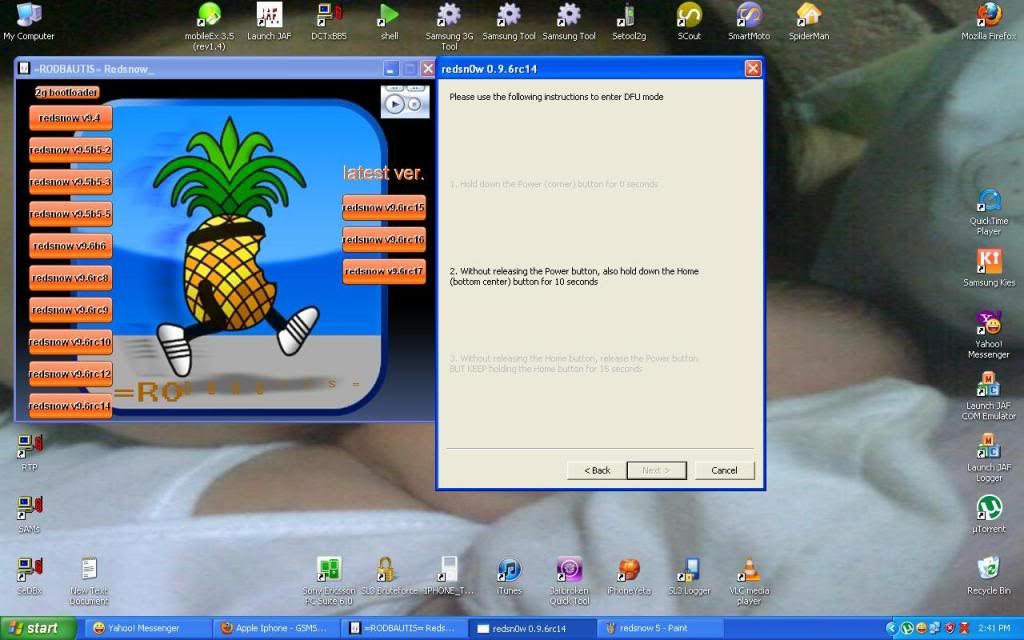Image resolution: width=1024 pixels, height=640 pixels.
Task: Open the SmartMoto desktop icon
Action: pyautogui.click(x=749, y=22)
